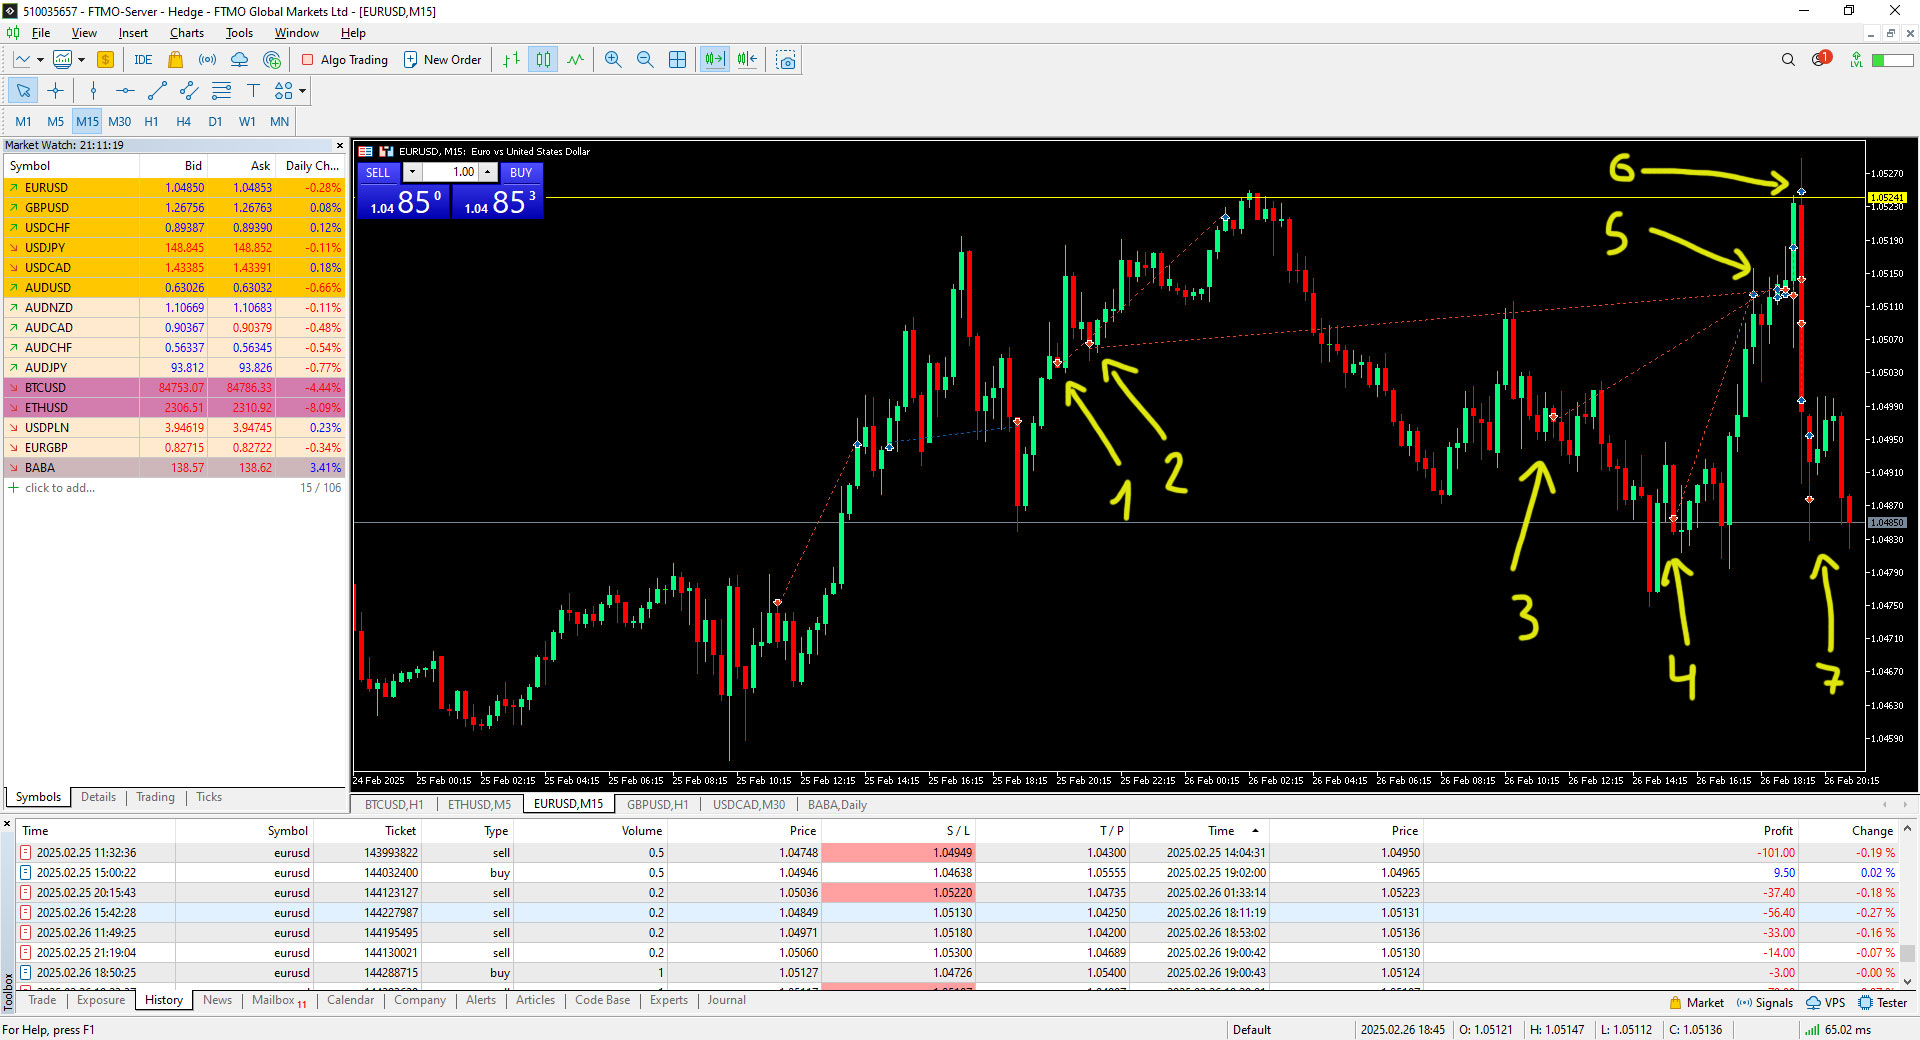The image size is (1920, 1040).
Task: Click the SELL button on chart panel
Action: click(x=378, y=172)
